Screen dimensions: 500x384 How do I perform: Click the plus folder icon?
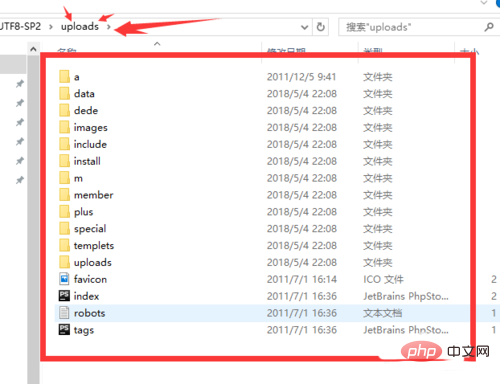click(64, 211)
